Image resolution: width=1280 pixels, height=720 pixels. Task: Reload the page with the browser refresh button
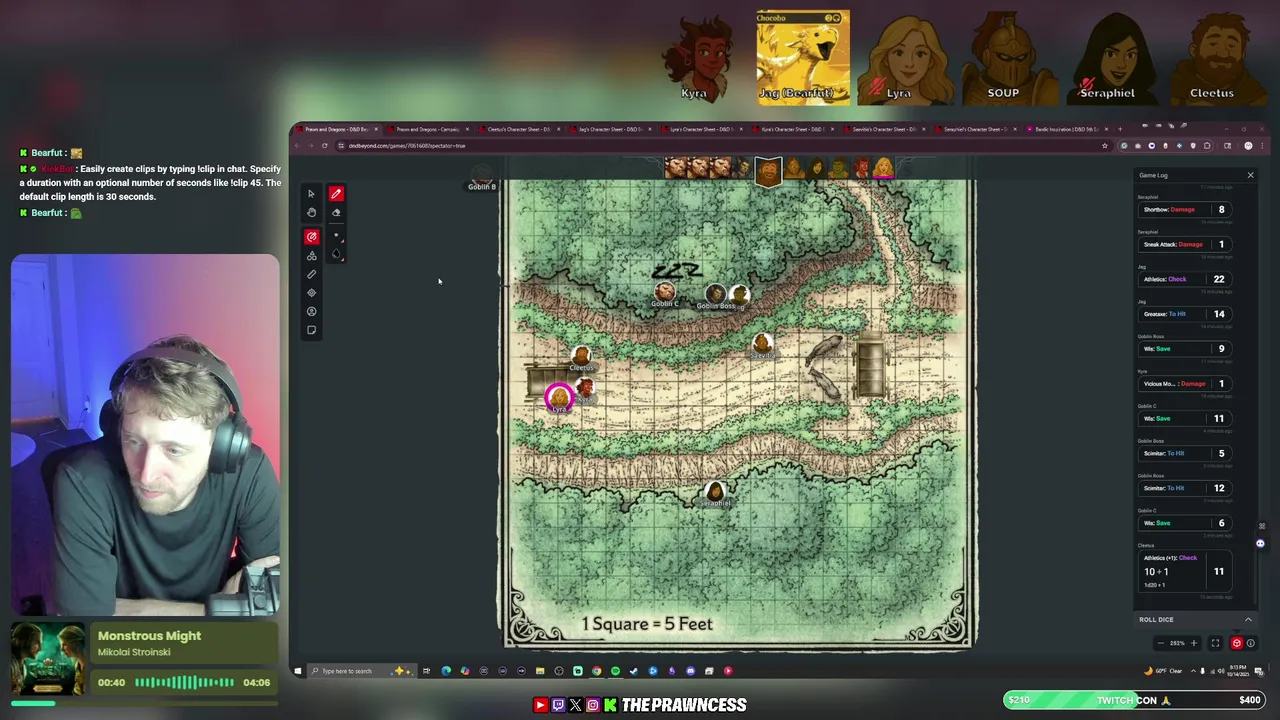point(324,146)
